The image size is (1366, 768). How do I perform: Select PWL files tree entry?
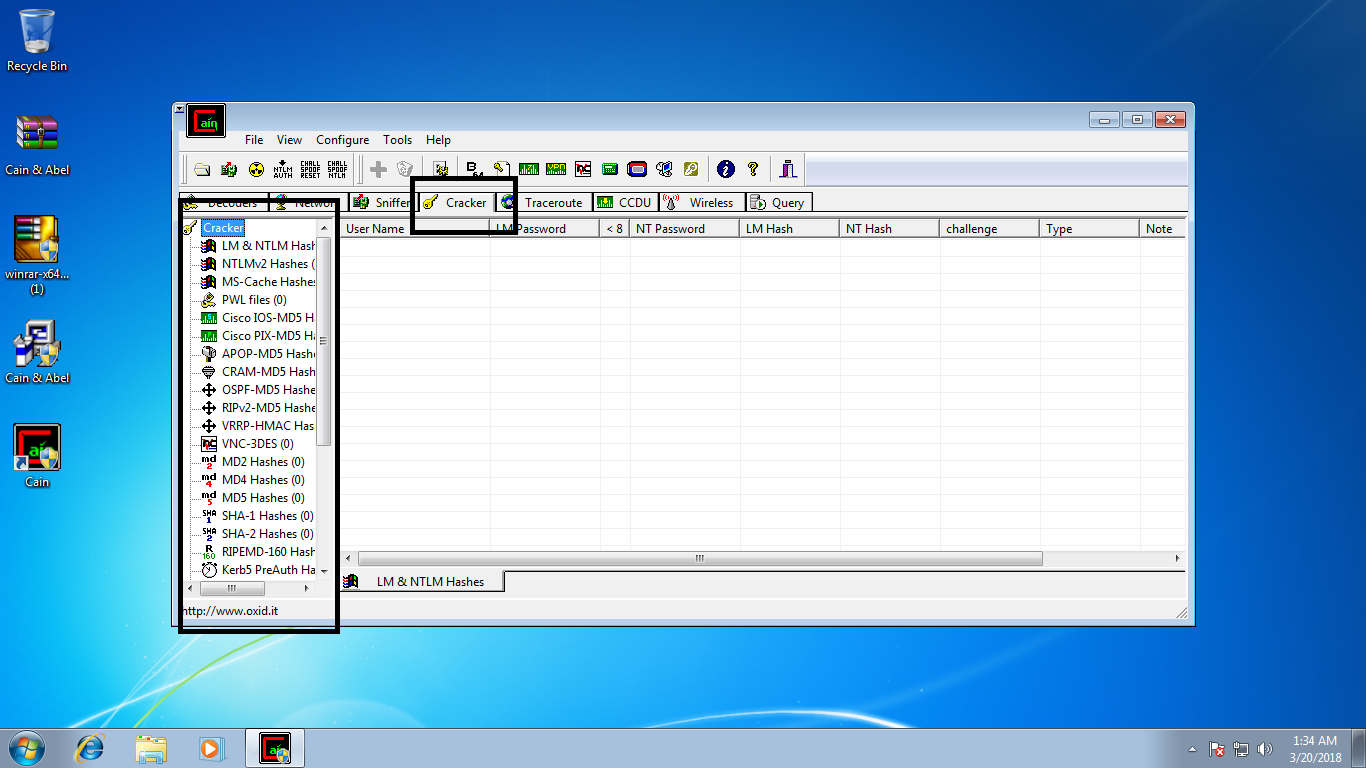pyautogui.click(x=253, y=300)
